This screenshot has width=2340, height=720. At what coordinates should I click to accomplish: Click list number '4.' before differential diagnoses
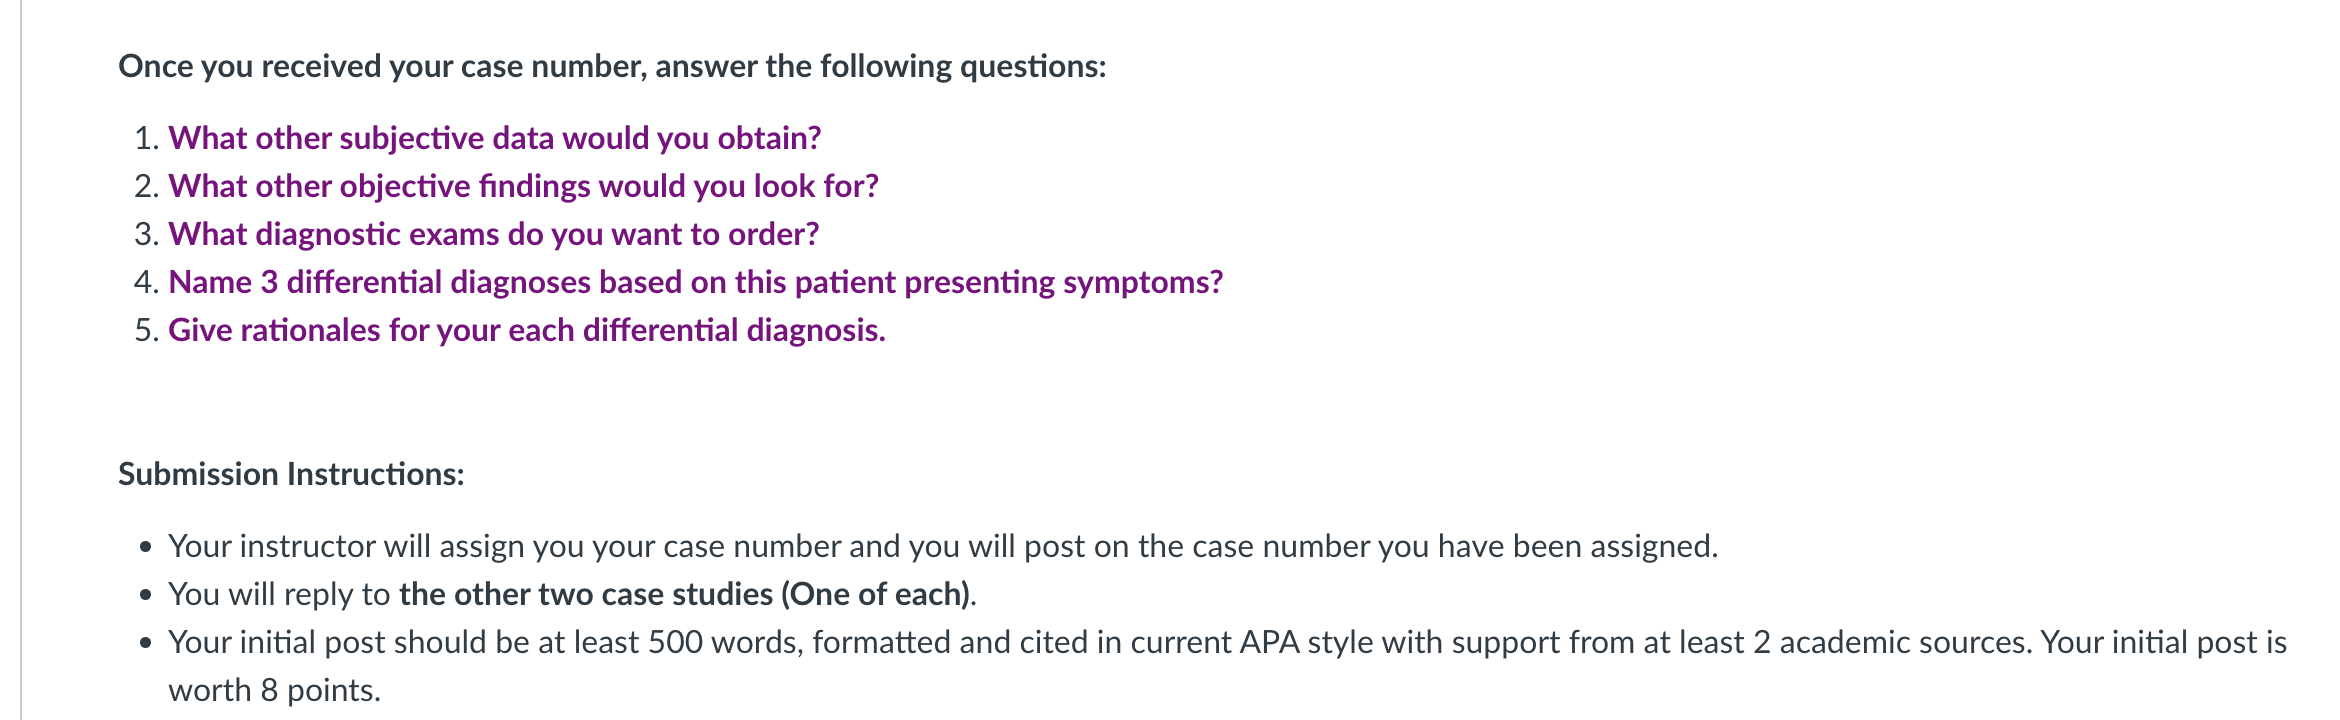coord(147,282)
